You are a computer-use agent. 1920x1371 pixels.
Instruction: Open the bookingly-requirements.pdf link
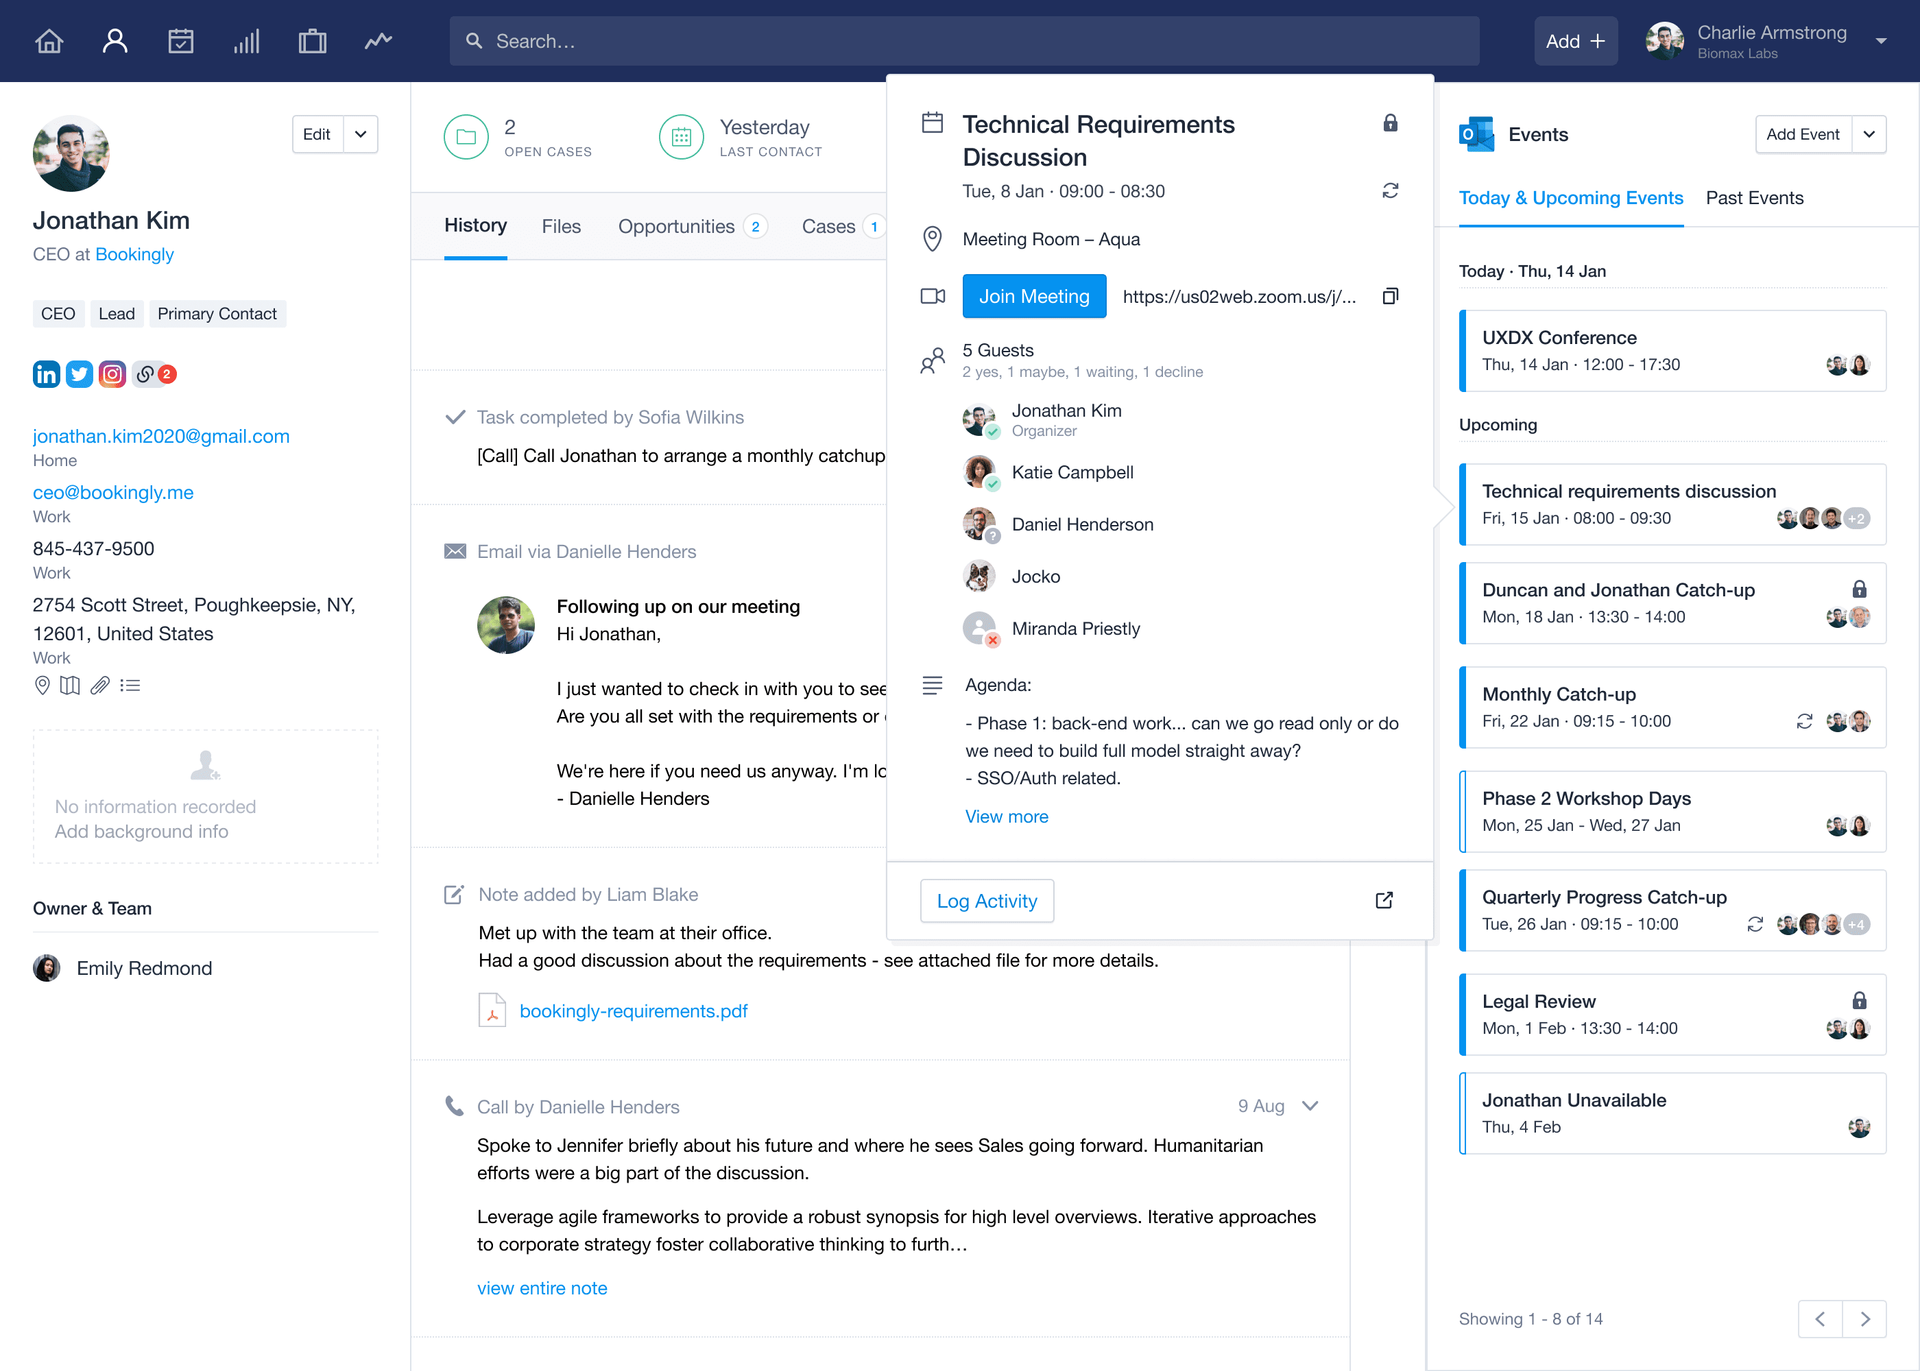[633, 1011]
